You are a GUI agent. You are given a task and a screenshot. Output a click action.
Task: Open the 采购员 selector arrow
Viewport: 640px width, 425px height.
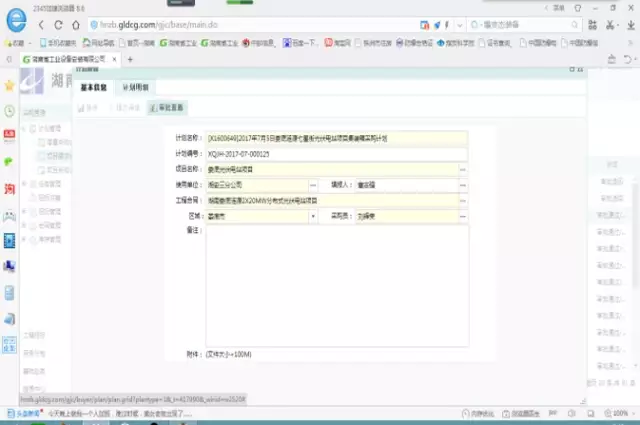click(x=462, y=215)
